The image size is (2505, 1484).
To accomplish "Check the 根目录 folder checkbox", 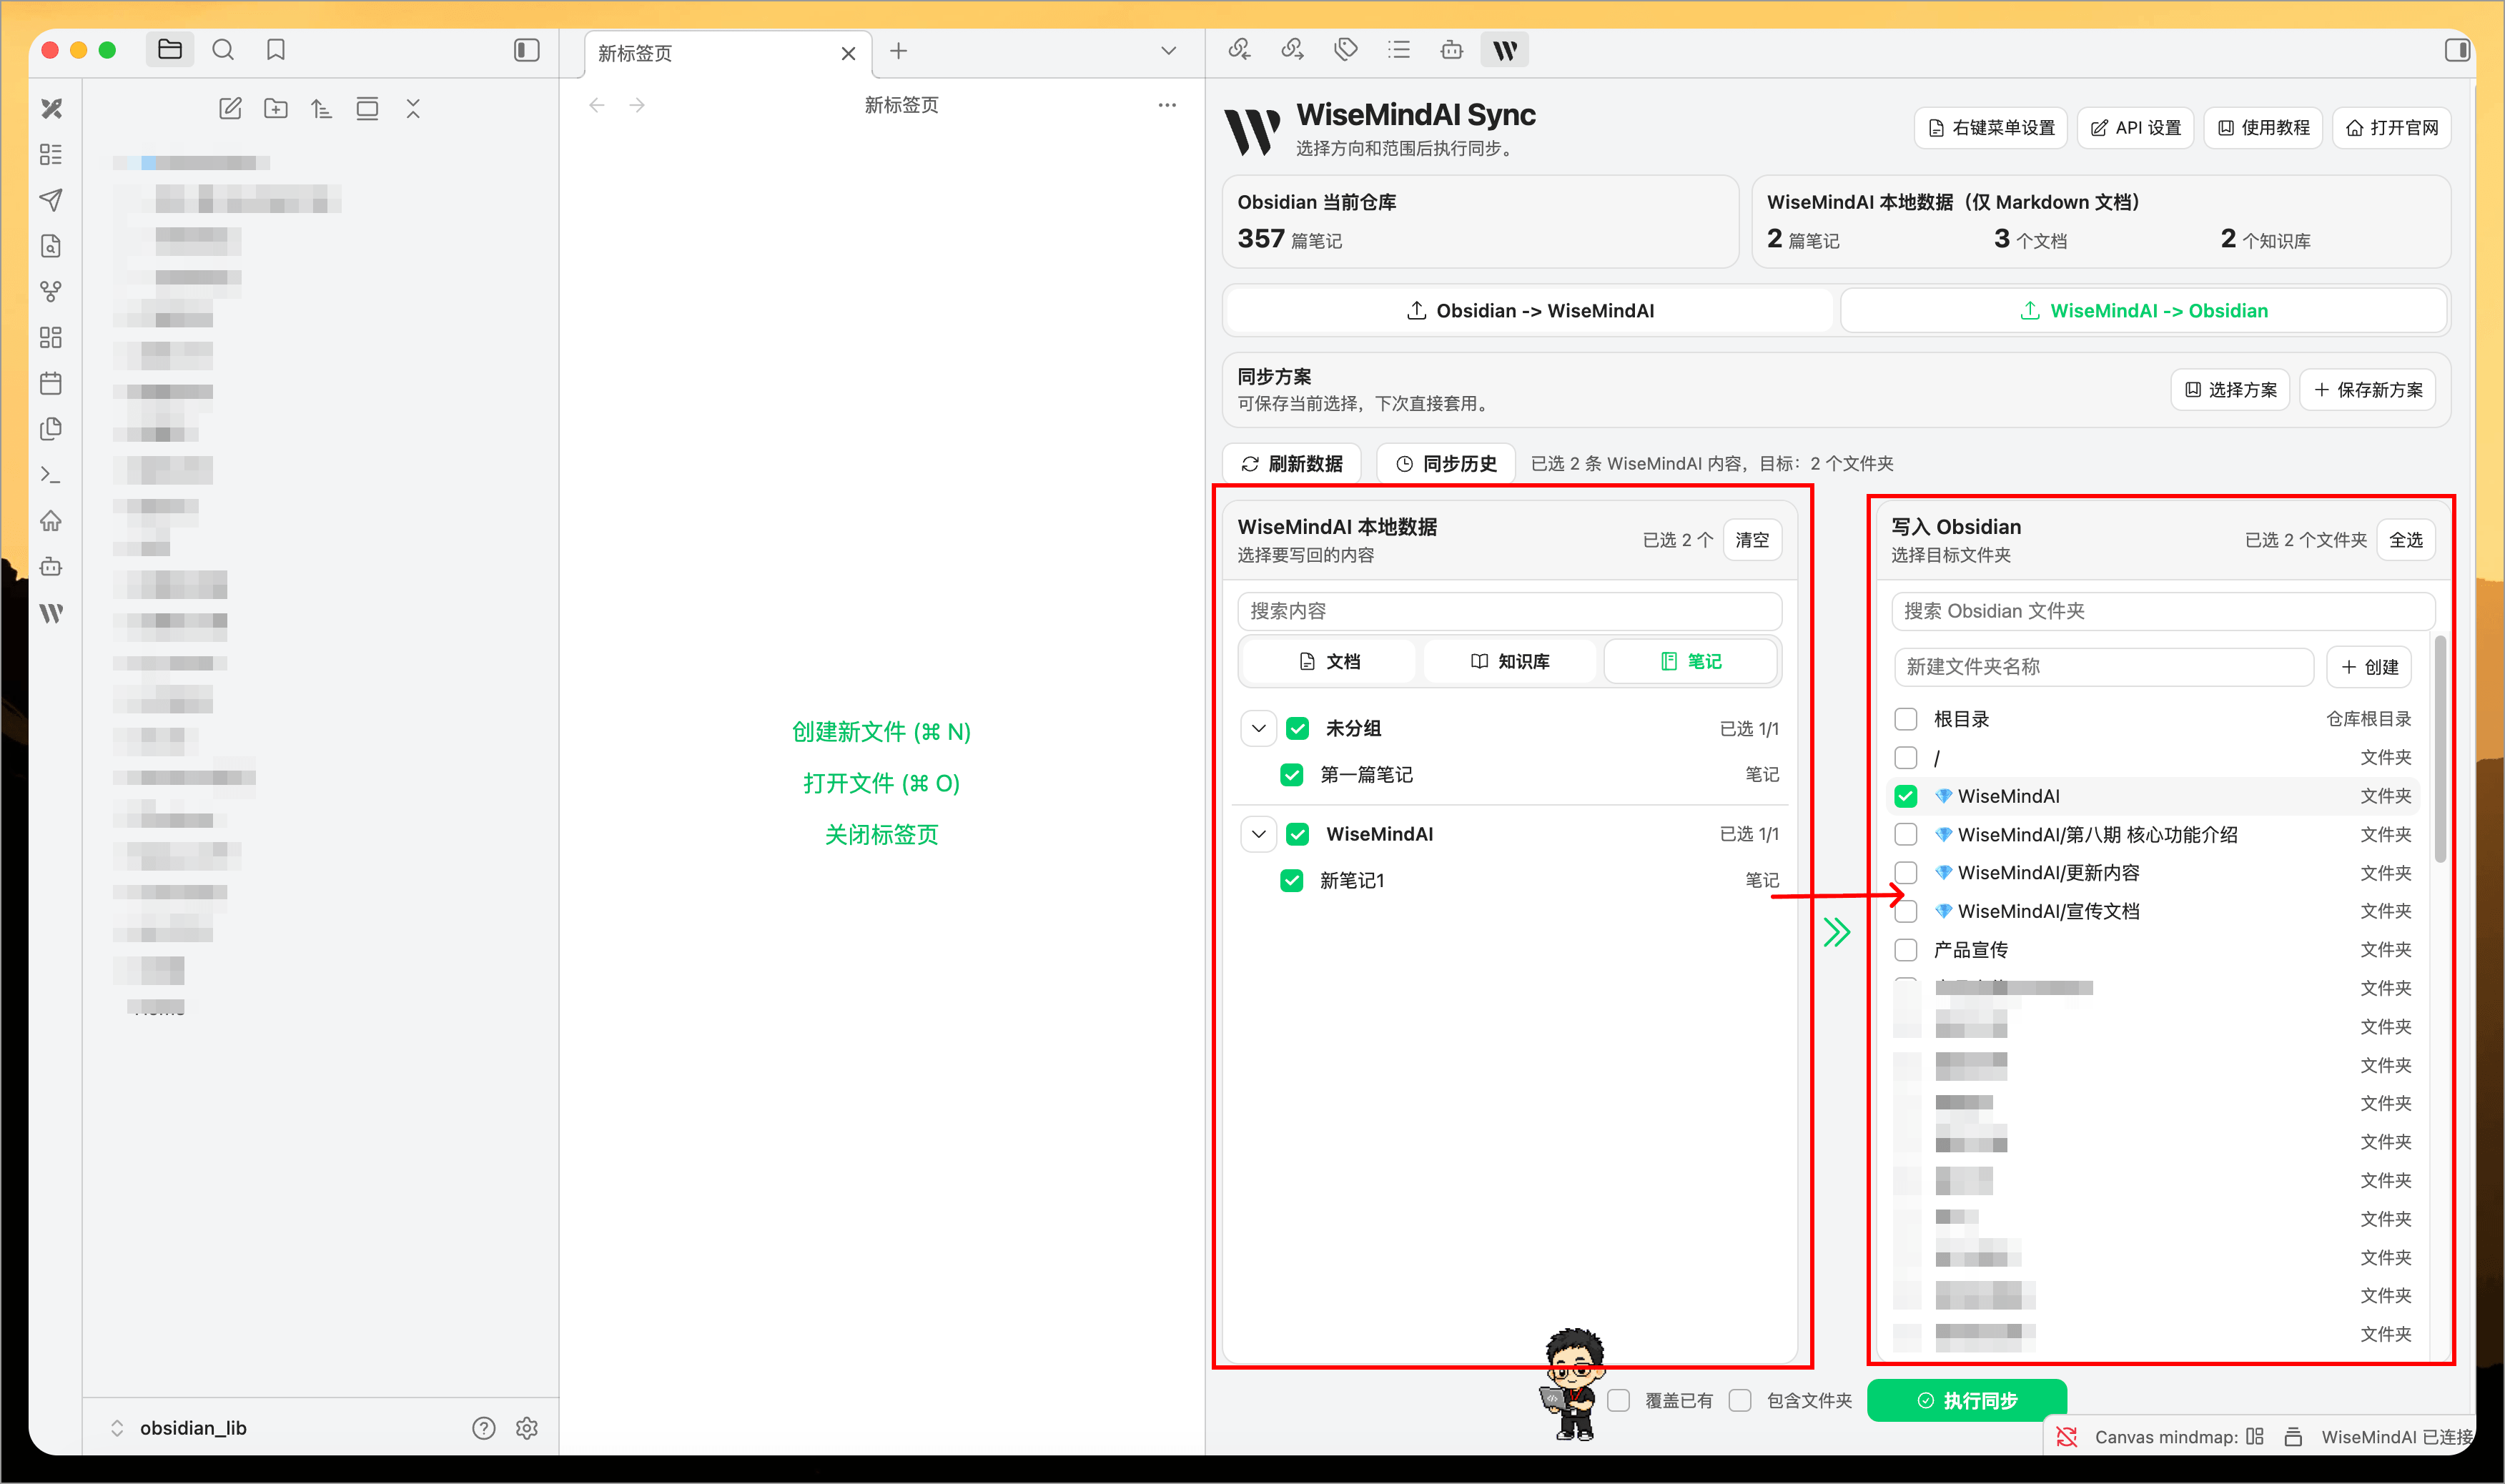I will pyautogui.click(x=1906, y=719).
